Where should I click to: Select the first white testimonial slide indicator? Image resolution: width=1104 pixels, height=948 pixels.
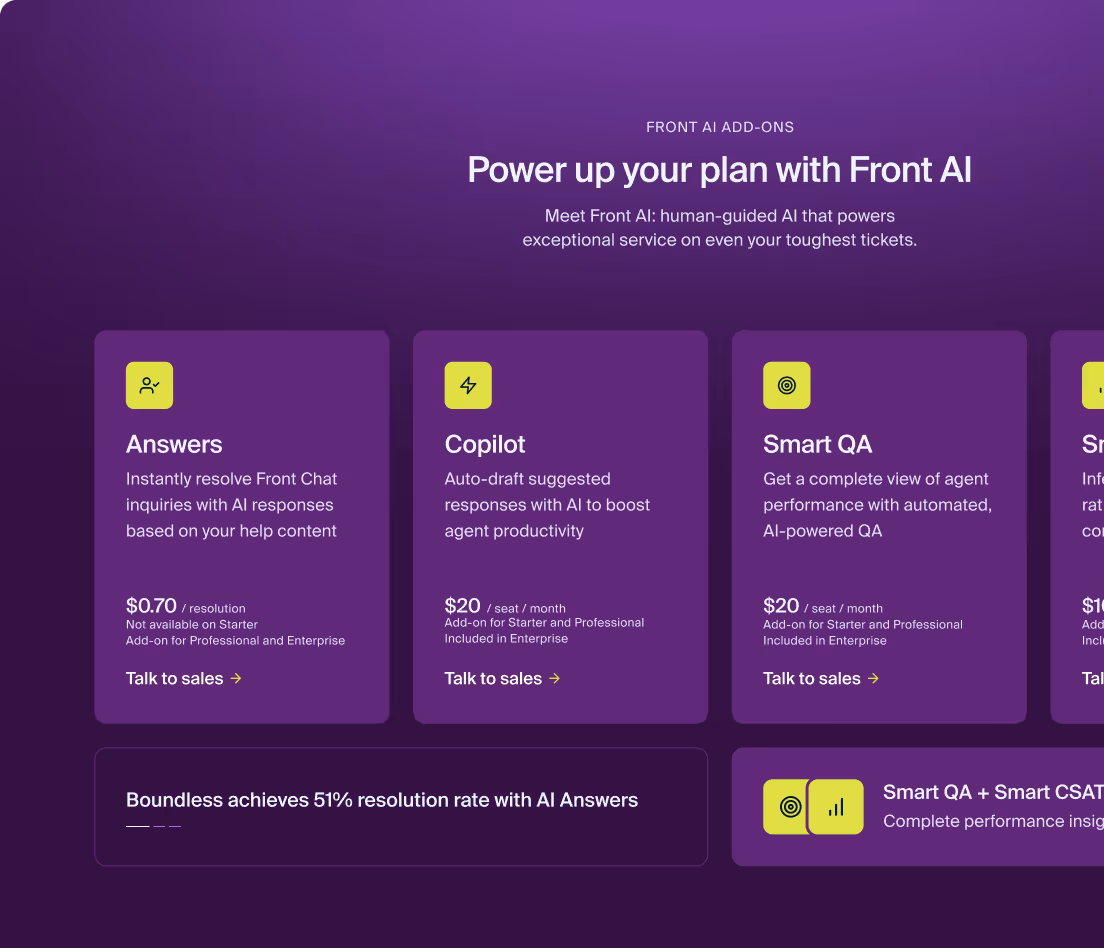137,826
